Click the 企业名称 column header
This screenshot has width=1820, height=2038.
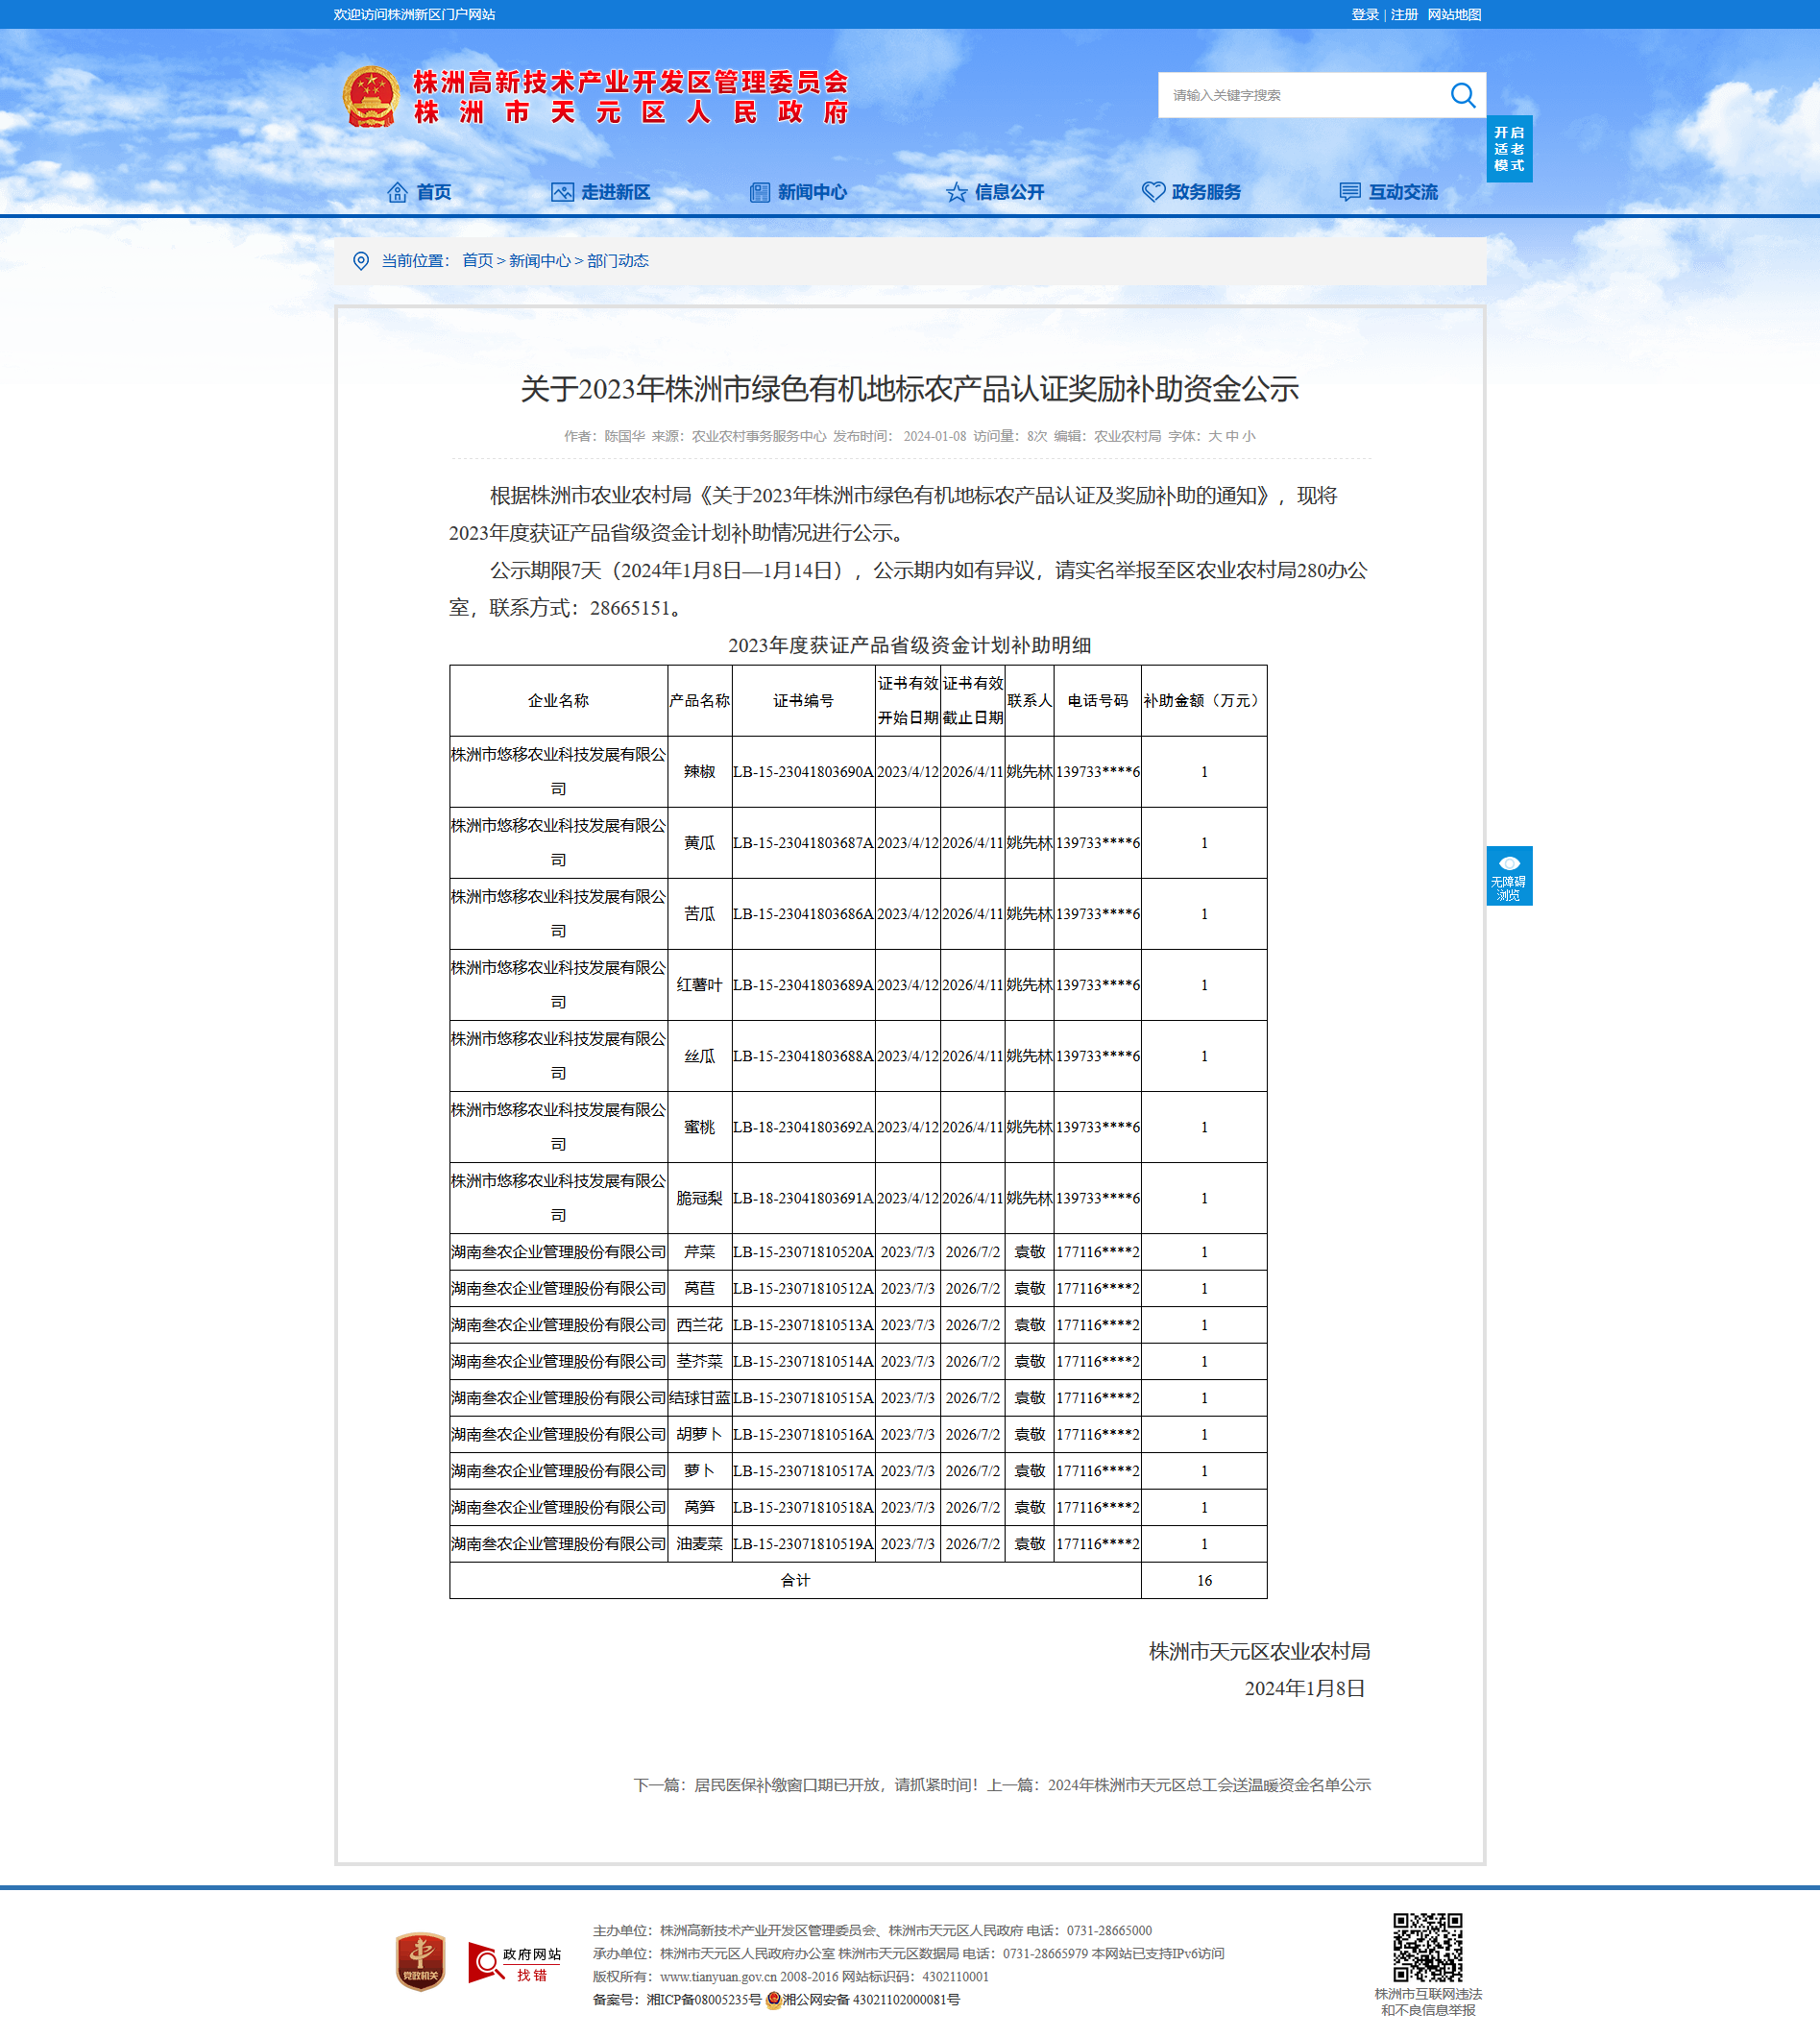tap(558, 701)
